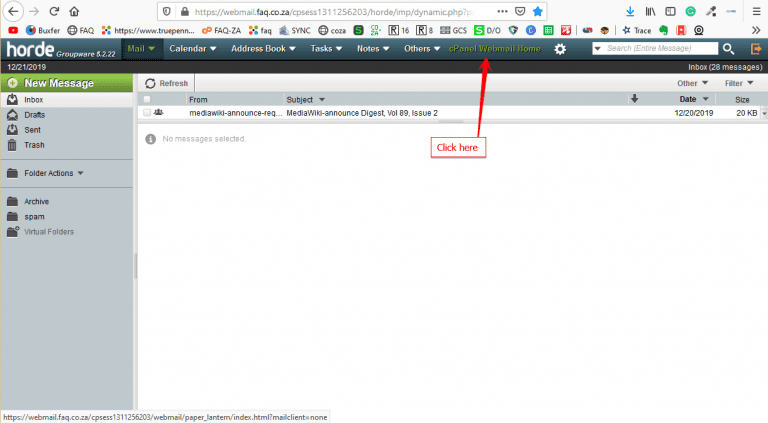Open the tracking protection shield in address bar

(x=167, y=12)
